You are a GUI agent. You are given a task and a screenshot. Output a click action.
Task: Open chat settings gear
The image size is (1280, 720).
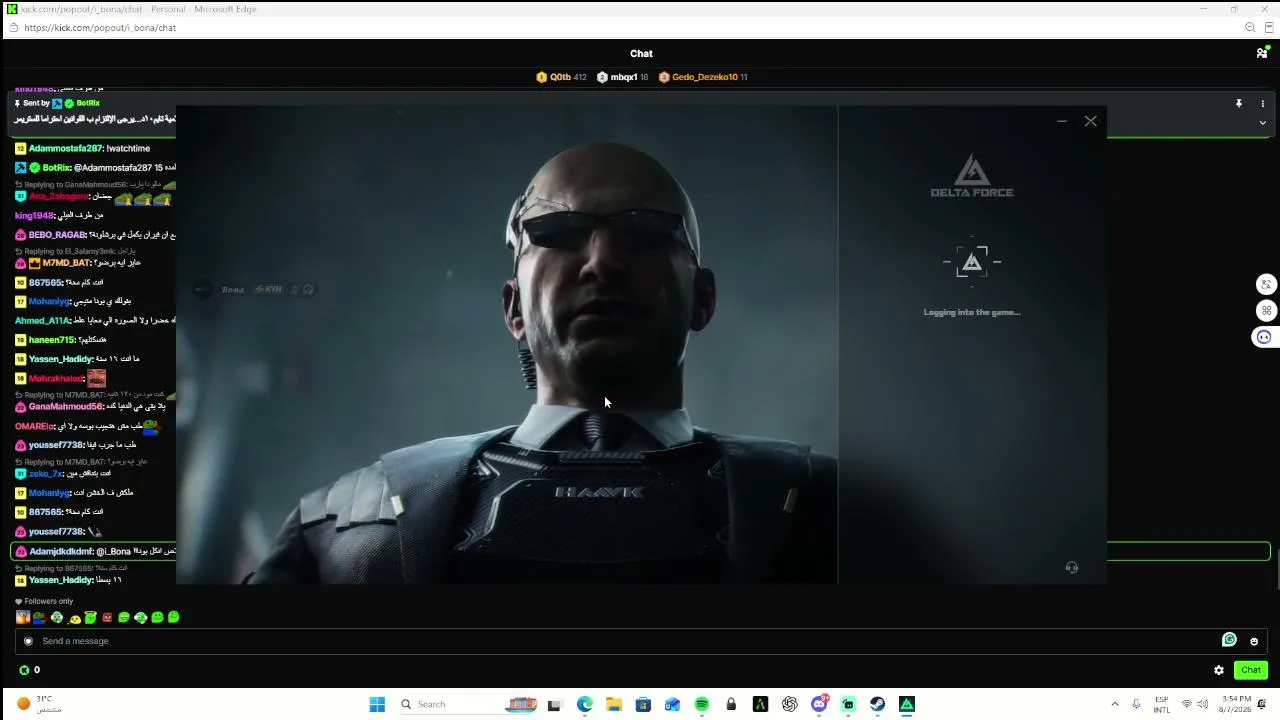1219,670
